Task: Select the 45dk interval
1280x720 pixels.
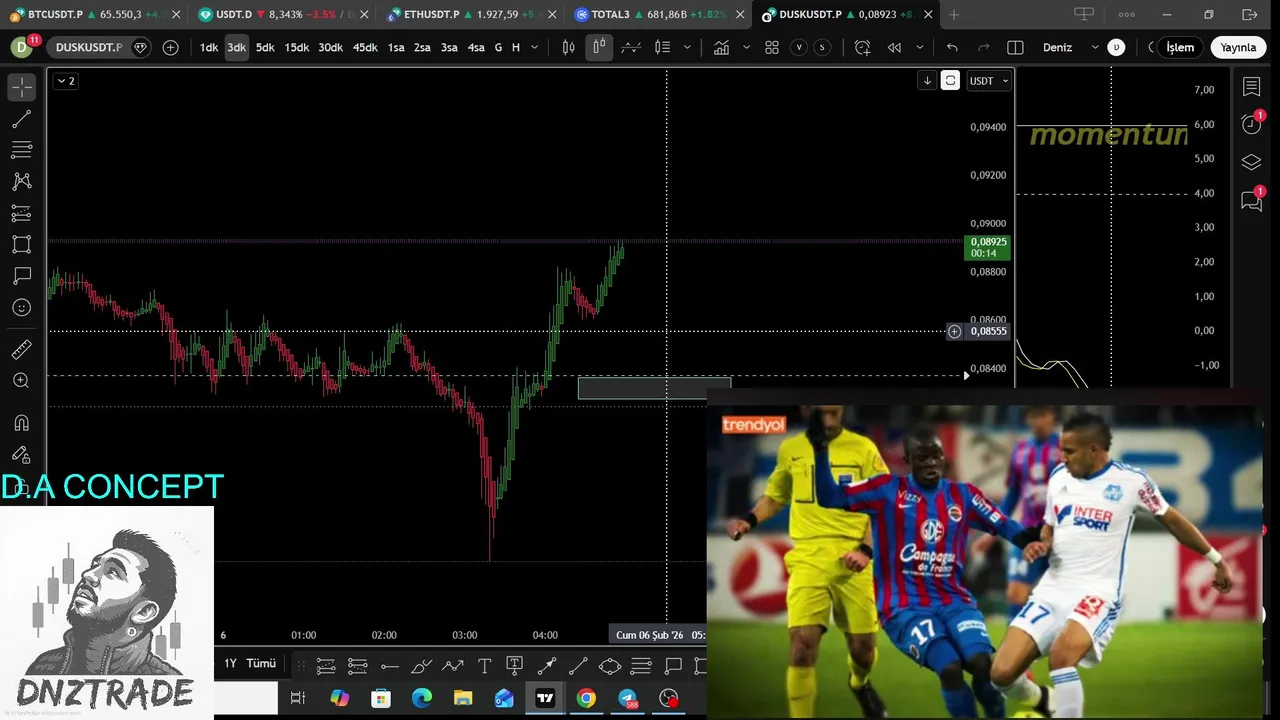Action: pyautogui.click(x=365, y=47)
